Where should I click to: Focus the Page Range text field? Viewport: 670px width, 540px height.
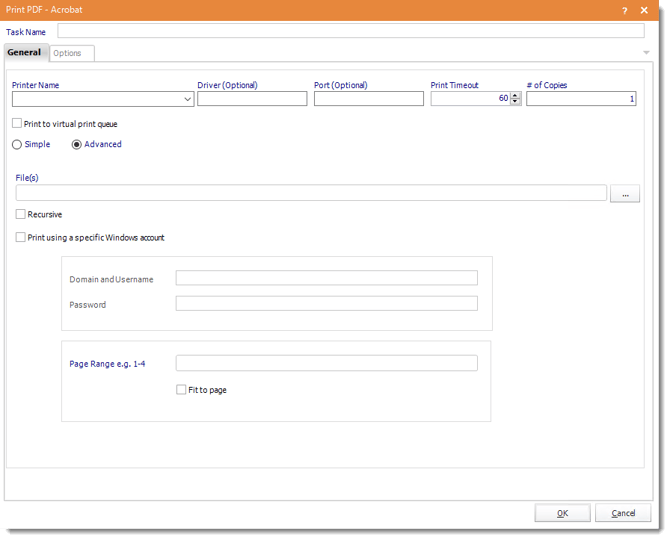pos(326,363)
